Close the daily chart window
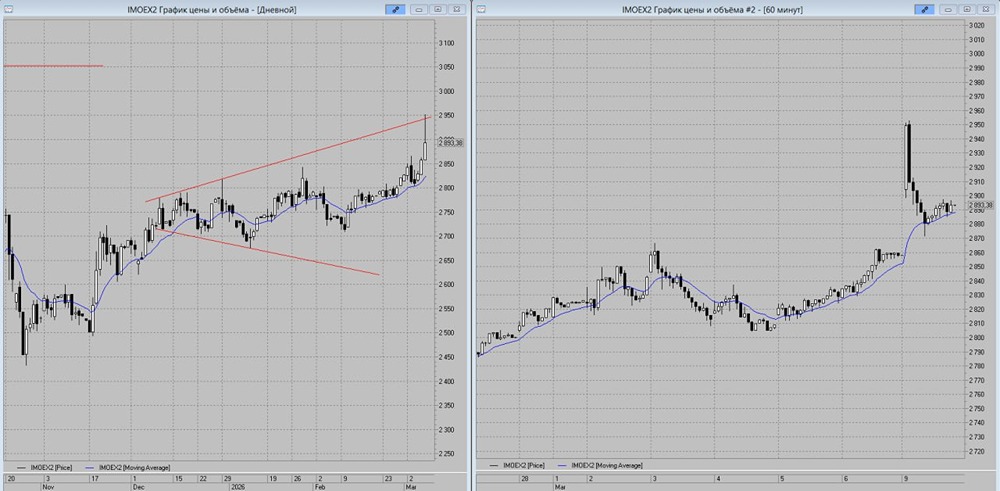Screen dimensions: 1000x491 tap(456, 10)
